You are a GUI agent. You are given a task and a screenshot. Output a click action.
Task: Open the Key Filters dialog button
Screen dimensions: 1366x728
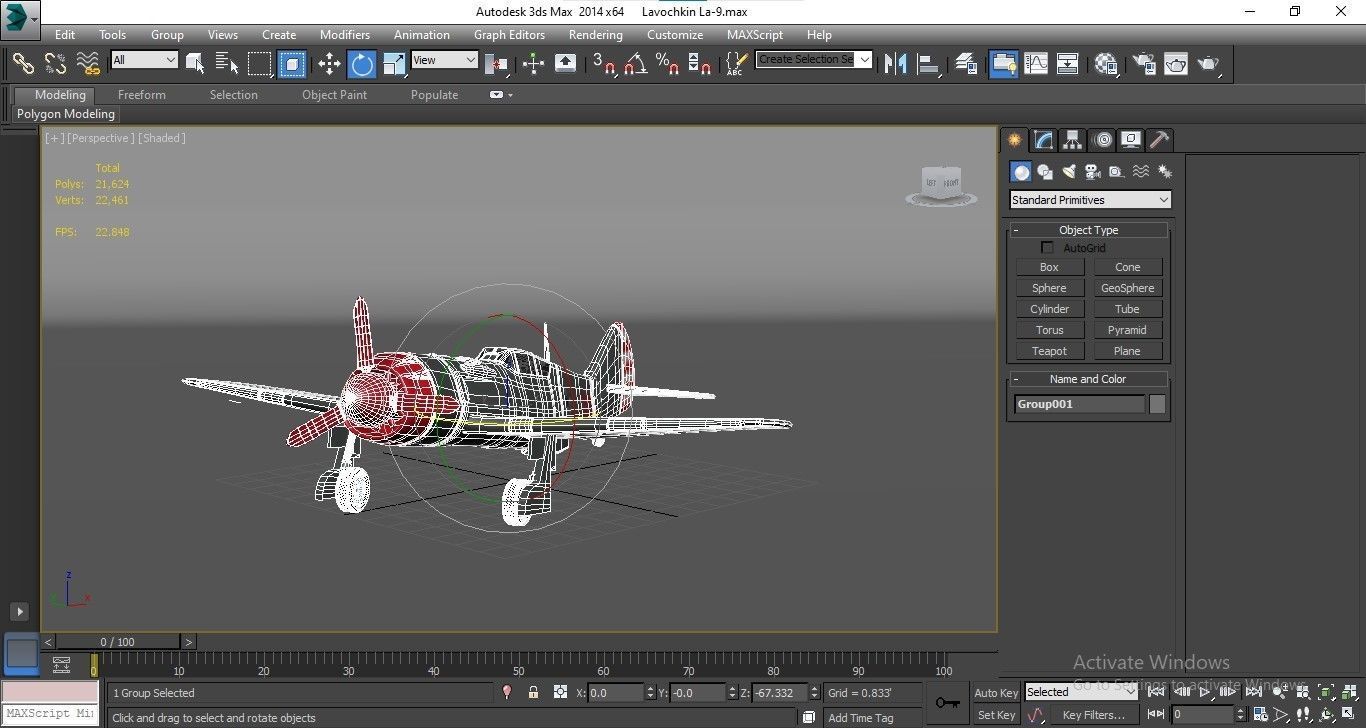pyautogui.click(x=1093, y=715)
